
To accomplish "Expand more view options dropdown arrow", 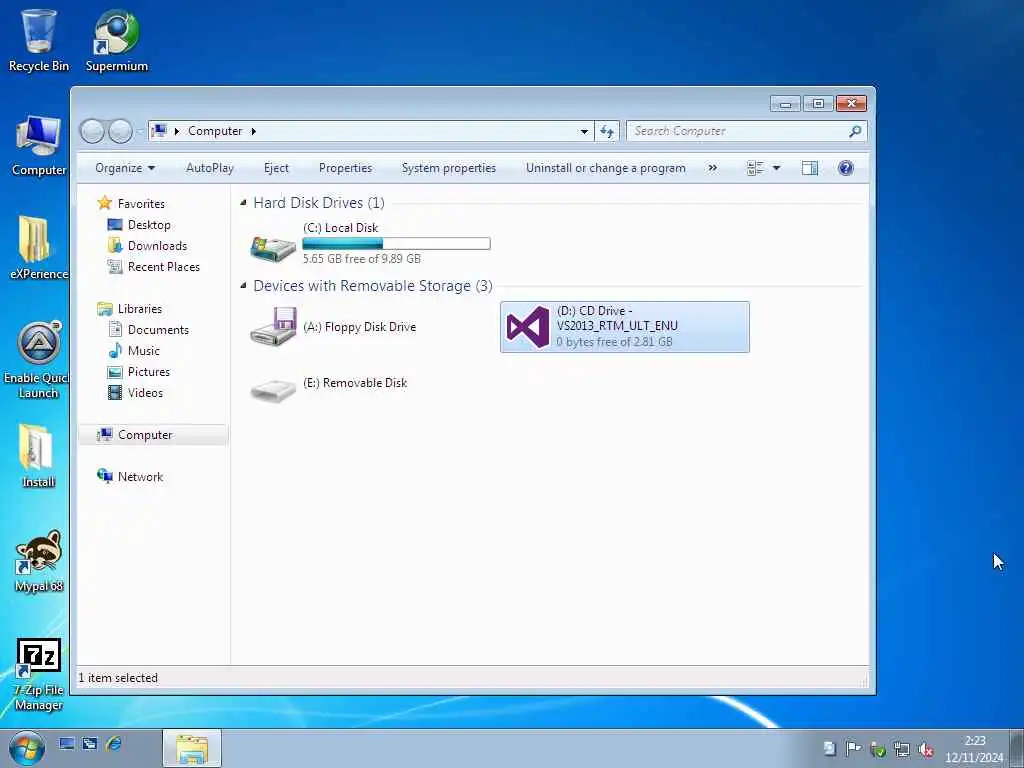I will (776, 168).
